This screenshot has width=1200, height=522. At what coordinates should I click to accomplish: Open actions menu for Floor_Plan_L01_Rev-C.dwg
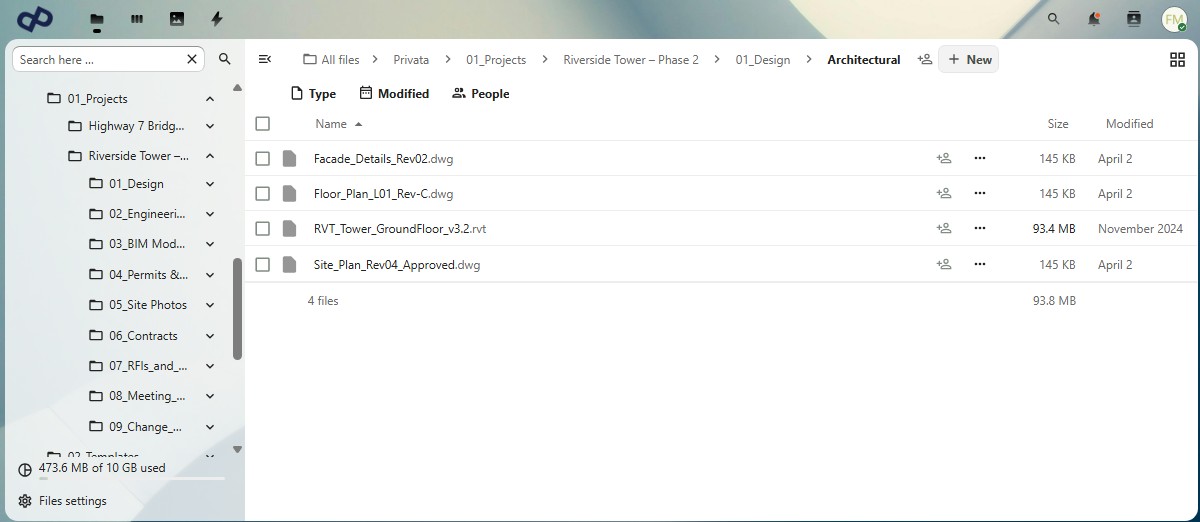[x=980, y=193]
